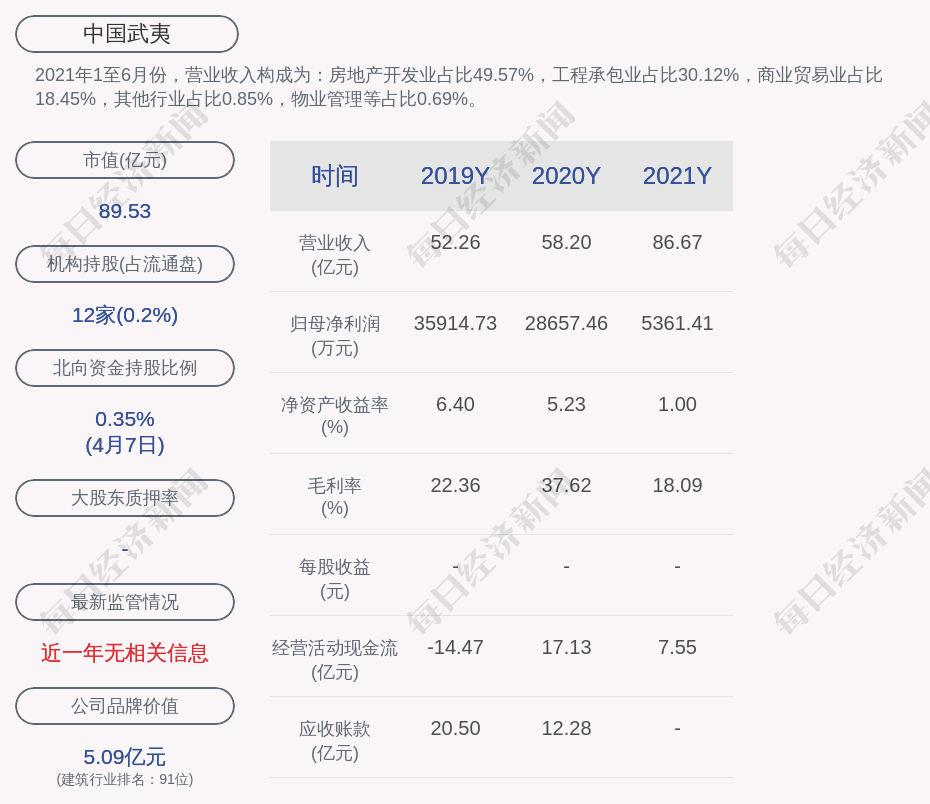Screen dimensions: 930x804
Task: Select the red 近一年无相关信息 text
Action: (x=125, y=653)
